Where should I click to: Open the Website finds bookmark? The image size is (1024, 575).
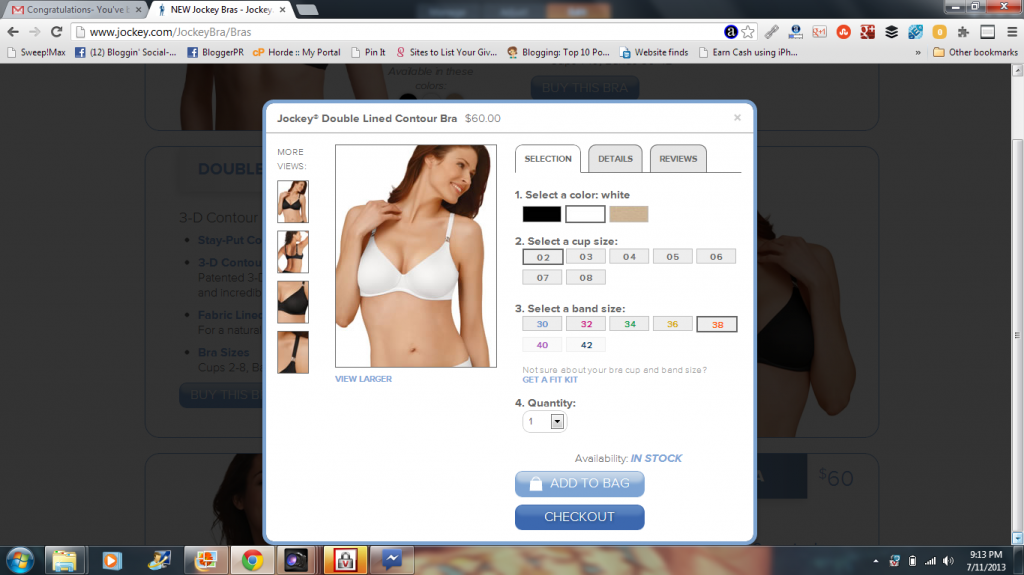pos(654,52)
